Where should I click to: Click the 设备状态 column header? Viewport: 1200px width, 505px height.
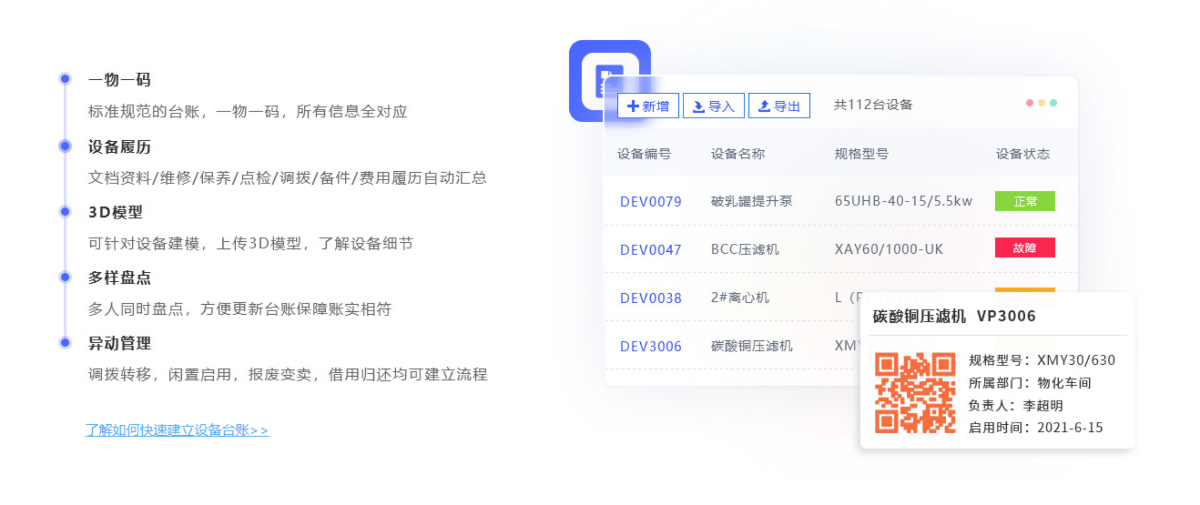(1022, 154)
